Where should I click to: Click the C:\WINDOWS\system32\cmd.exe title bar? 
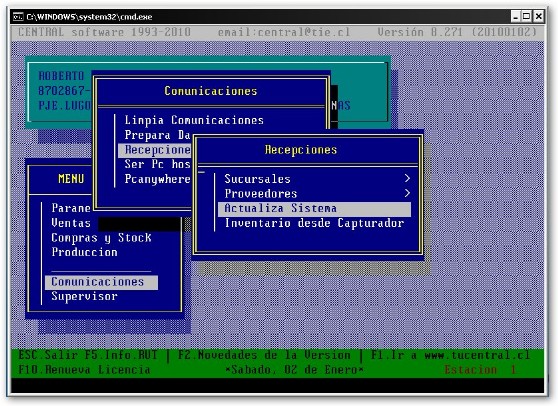coord(89,17)
